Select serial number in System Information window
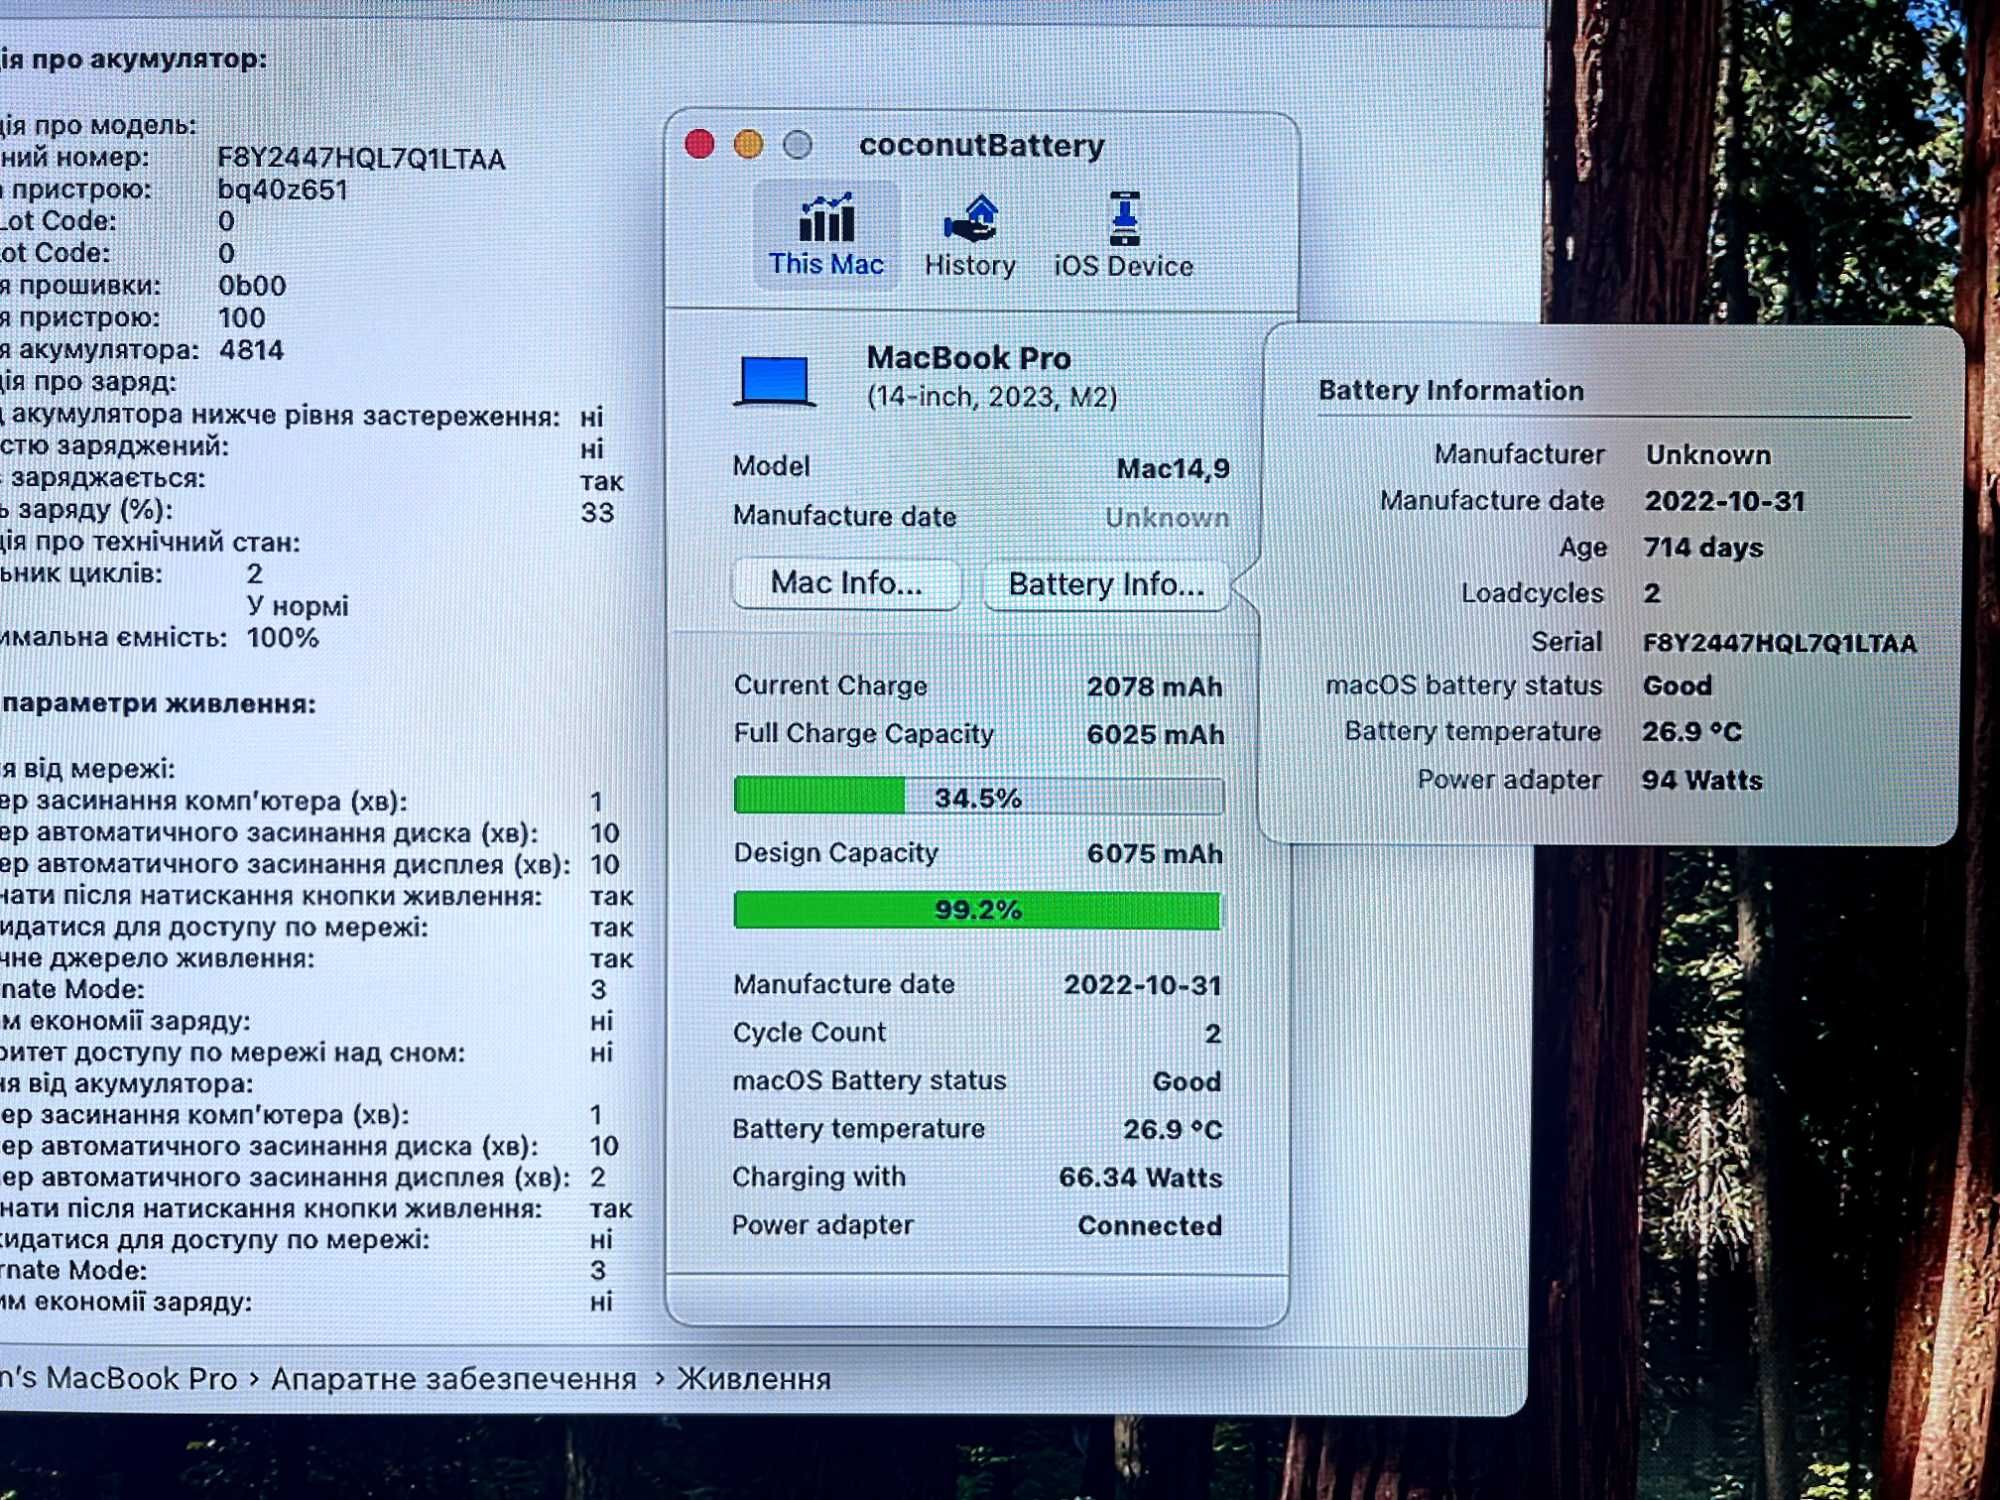The width and height of the screenshot is (2000, 1500). (361, 159)
